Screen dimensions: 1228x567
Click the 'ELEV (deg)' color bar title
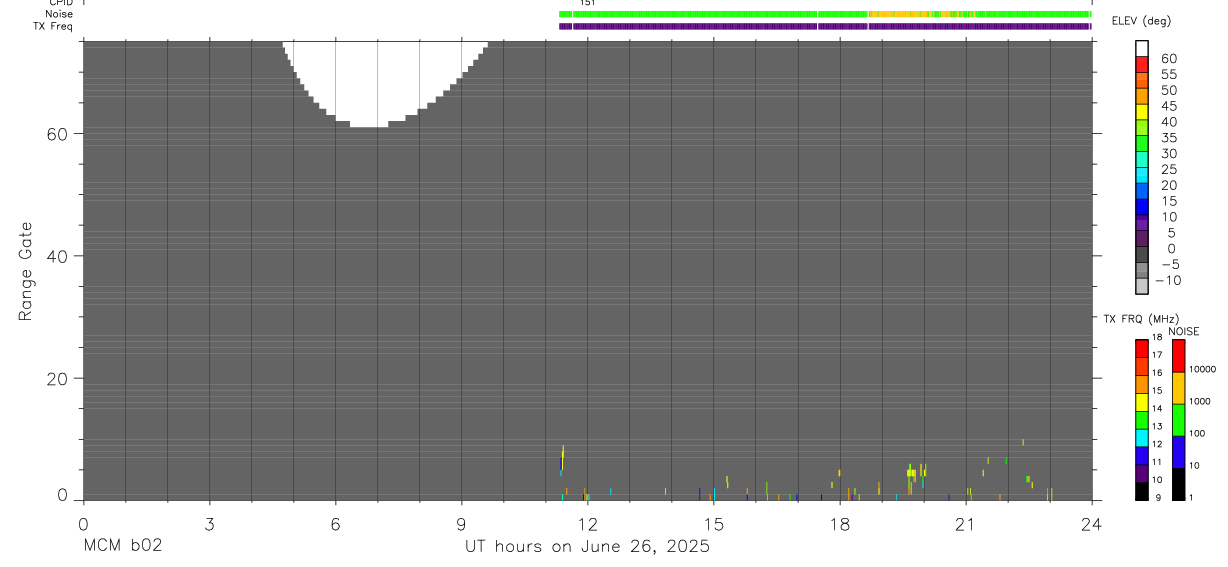pyautogui.click(x=1141, y=21)
